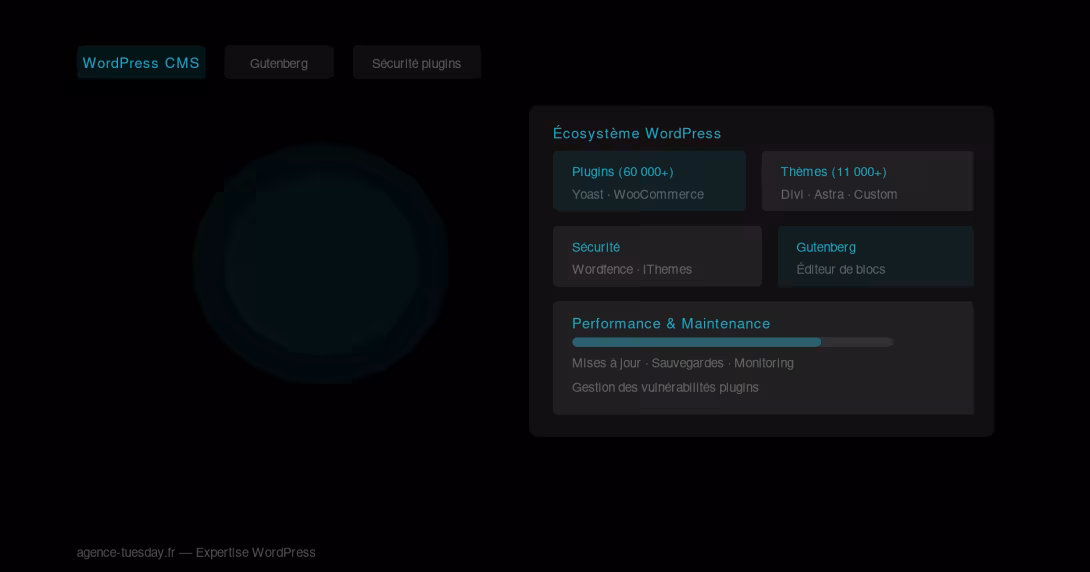Select the Gutenberg card title in ecosystem panel
Screen dimensions: 1090x572
pyautogui.click(x=826, y=247)
